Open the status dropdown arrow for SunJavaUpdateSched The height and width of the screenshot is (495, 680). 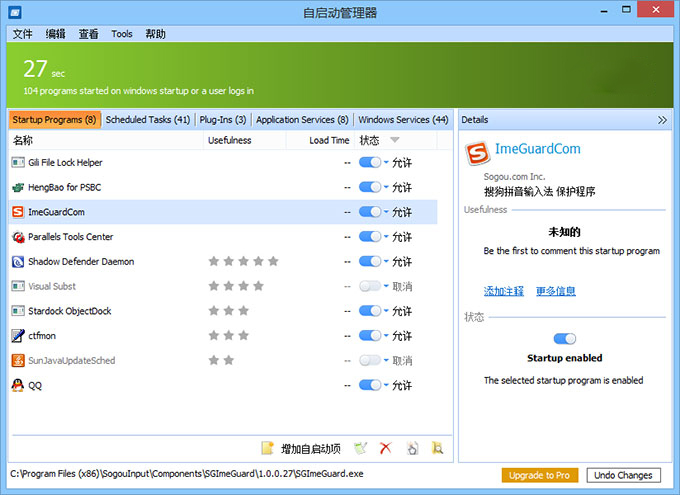click(x=386, y=360)
